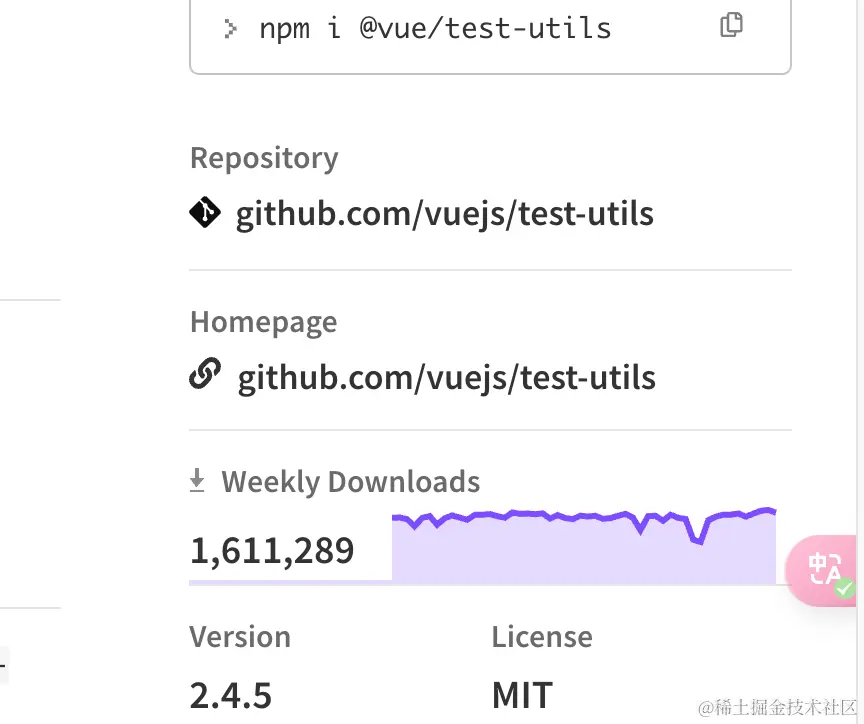Image resolution: width=864 pixels, height=724 pixels.
Task: Click the 1,611,289 downloads count
Action: tap(272, 550)
